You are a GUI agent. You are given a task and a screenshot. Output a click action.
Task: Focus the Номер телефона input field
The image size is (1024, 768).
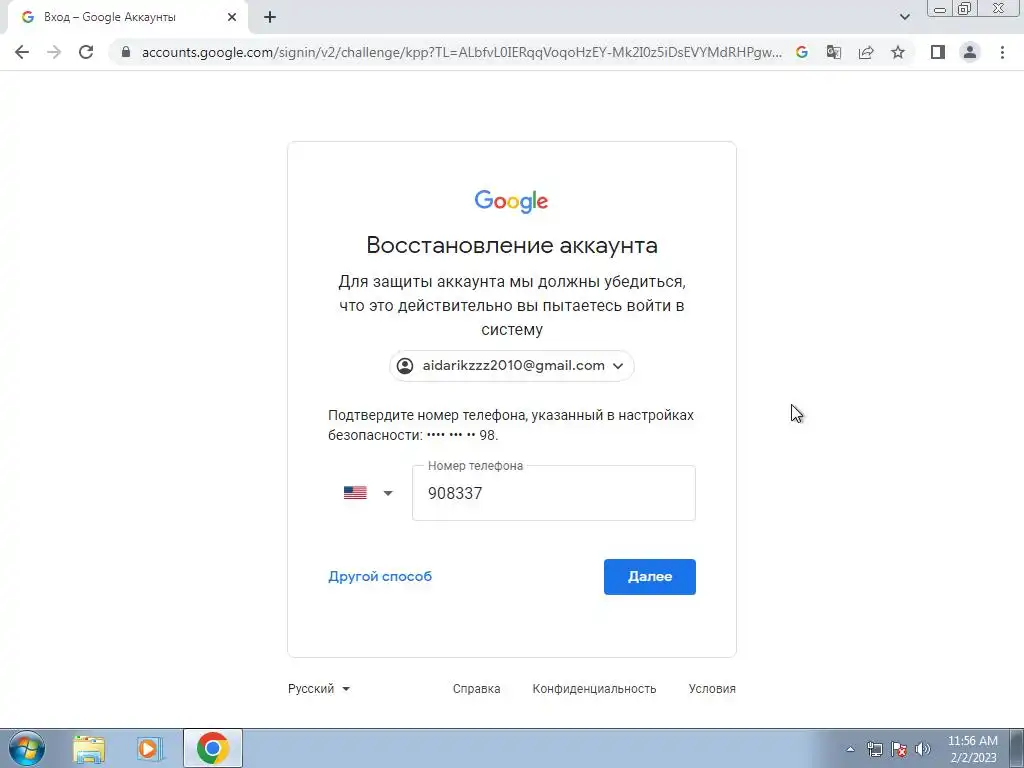[554, 493]
